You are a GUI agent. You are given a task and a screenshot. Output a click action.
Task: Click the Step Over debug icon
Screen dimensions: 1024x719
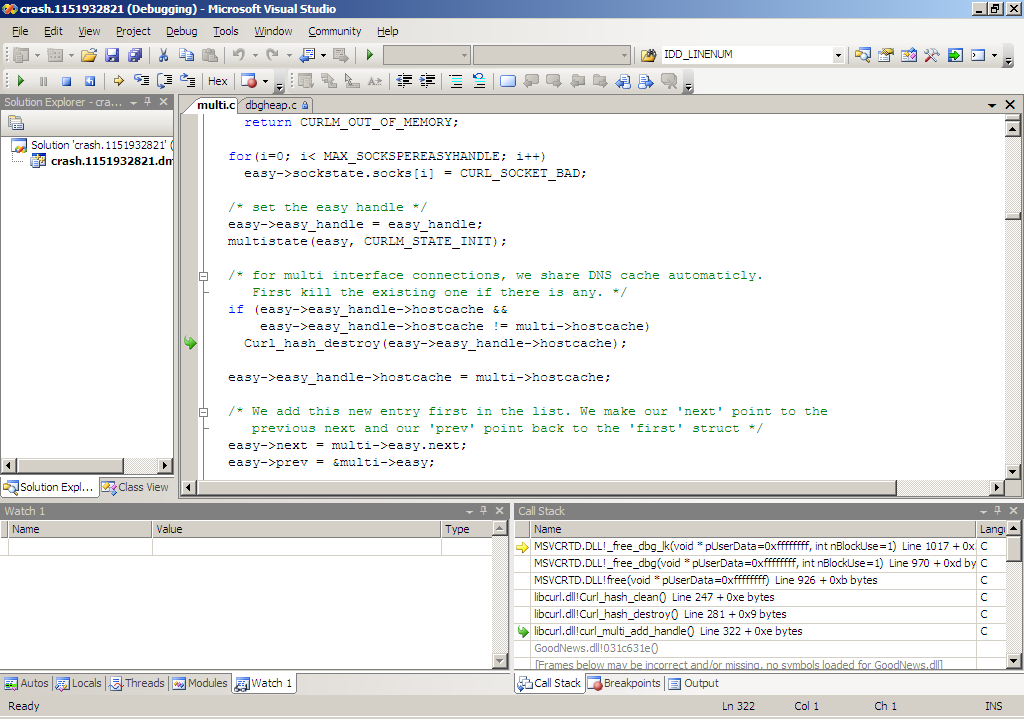pyautogui.click(x=165, y=81)
